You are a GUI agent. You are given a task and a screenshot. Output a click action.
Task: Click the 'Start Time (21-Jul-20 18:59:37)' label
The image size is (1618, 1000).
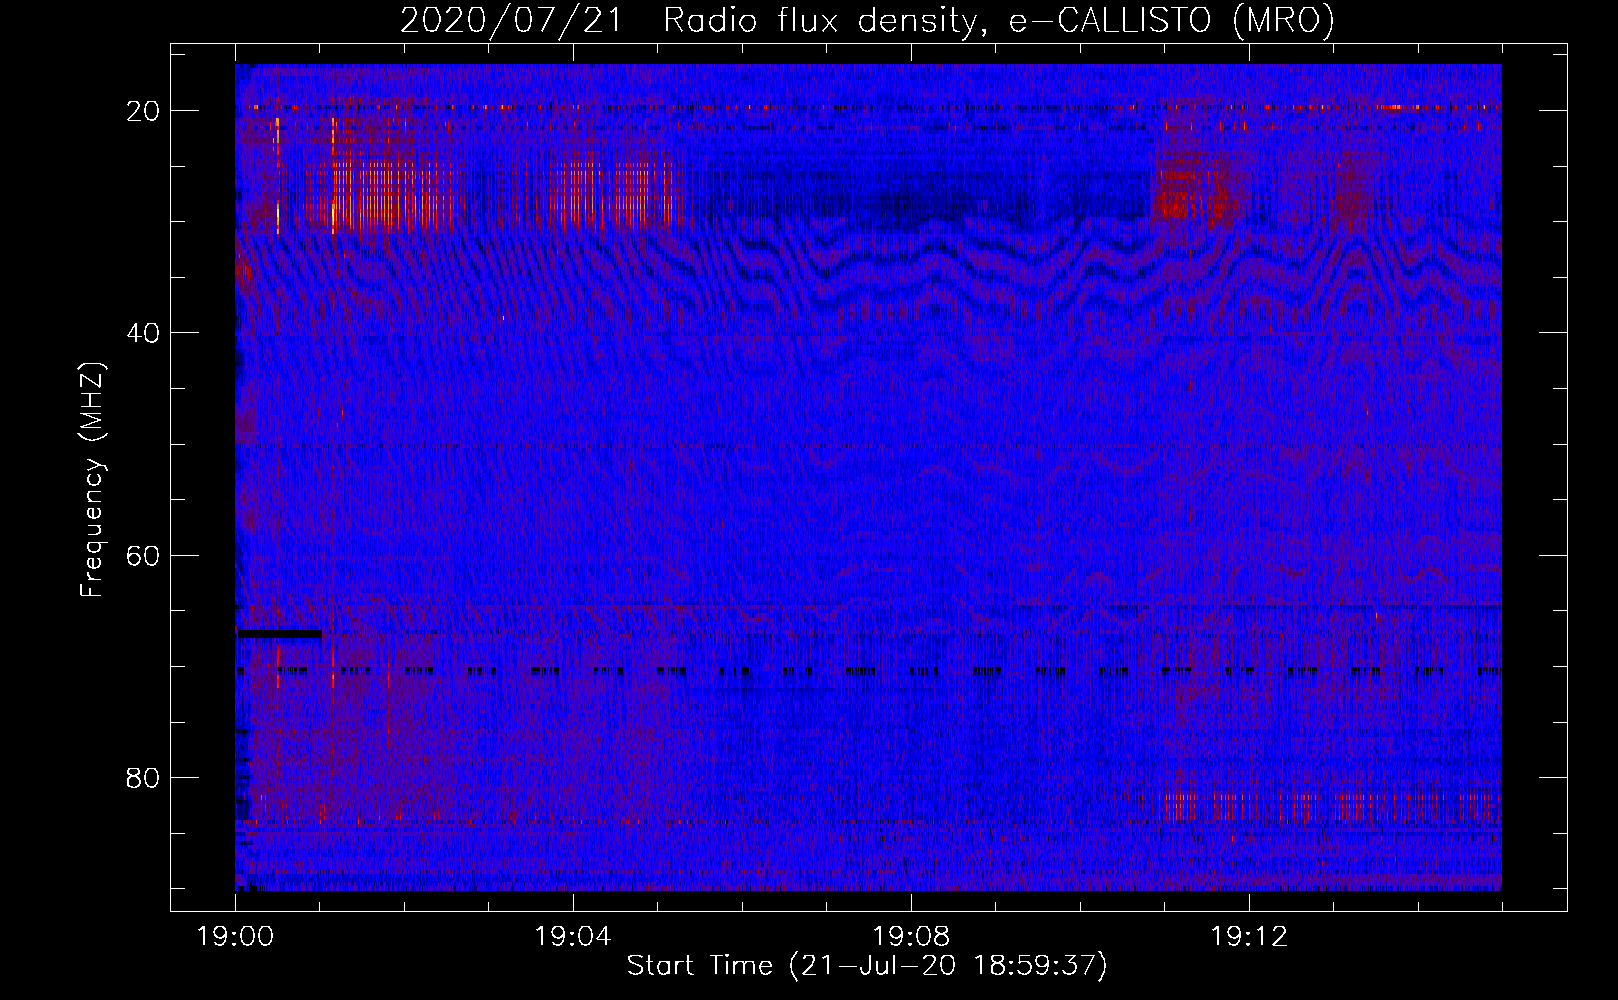point(867,966)
